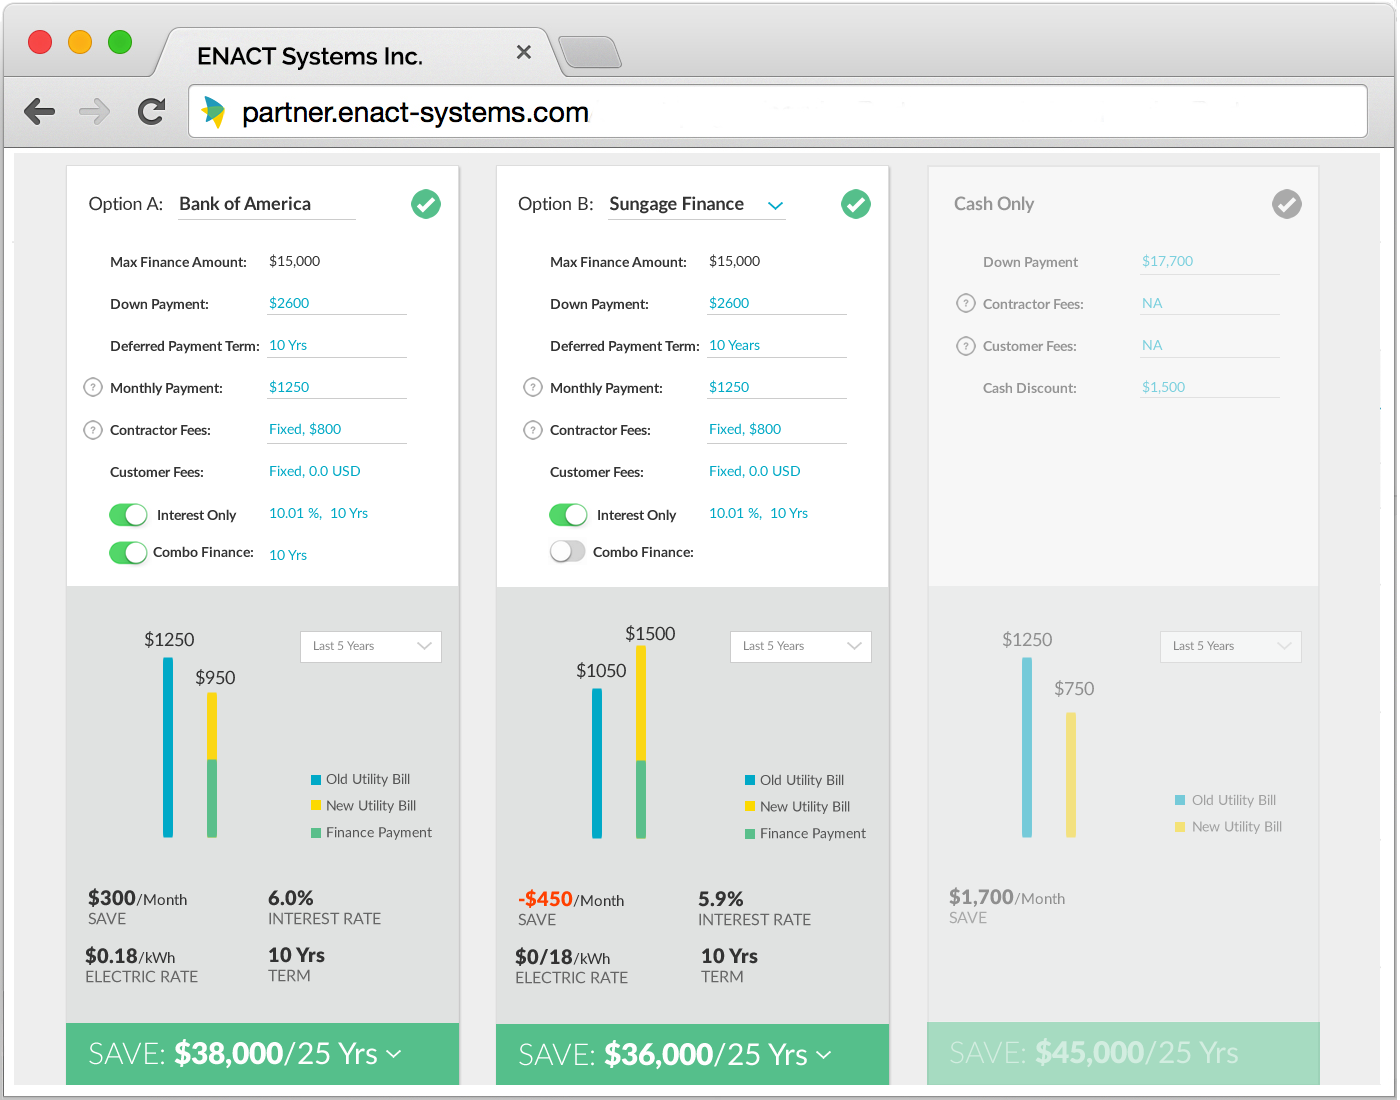
Task: Click the $0.18/kWh electric rate value
Action: (x=130, y=956)
